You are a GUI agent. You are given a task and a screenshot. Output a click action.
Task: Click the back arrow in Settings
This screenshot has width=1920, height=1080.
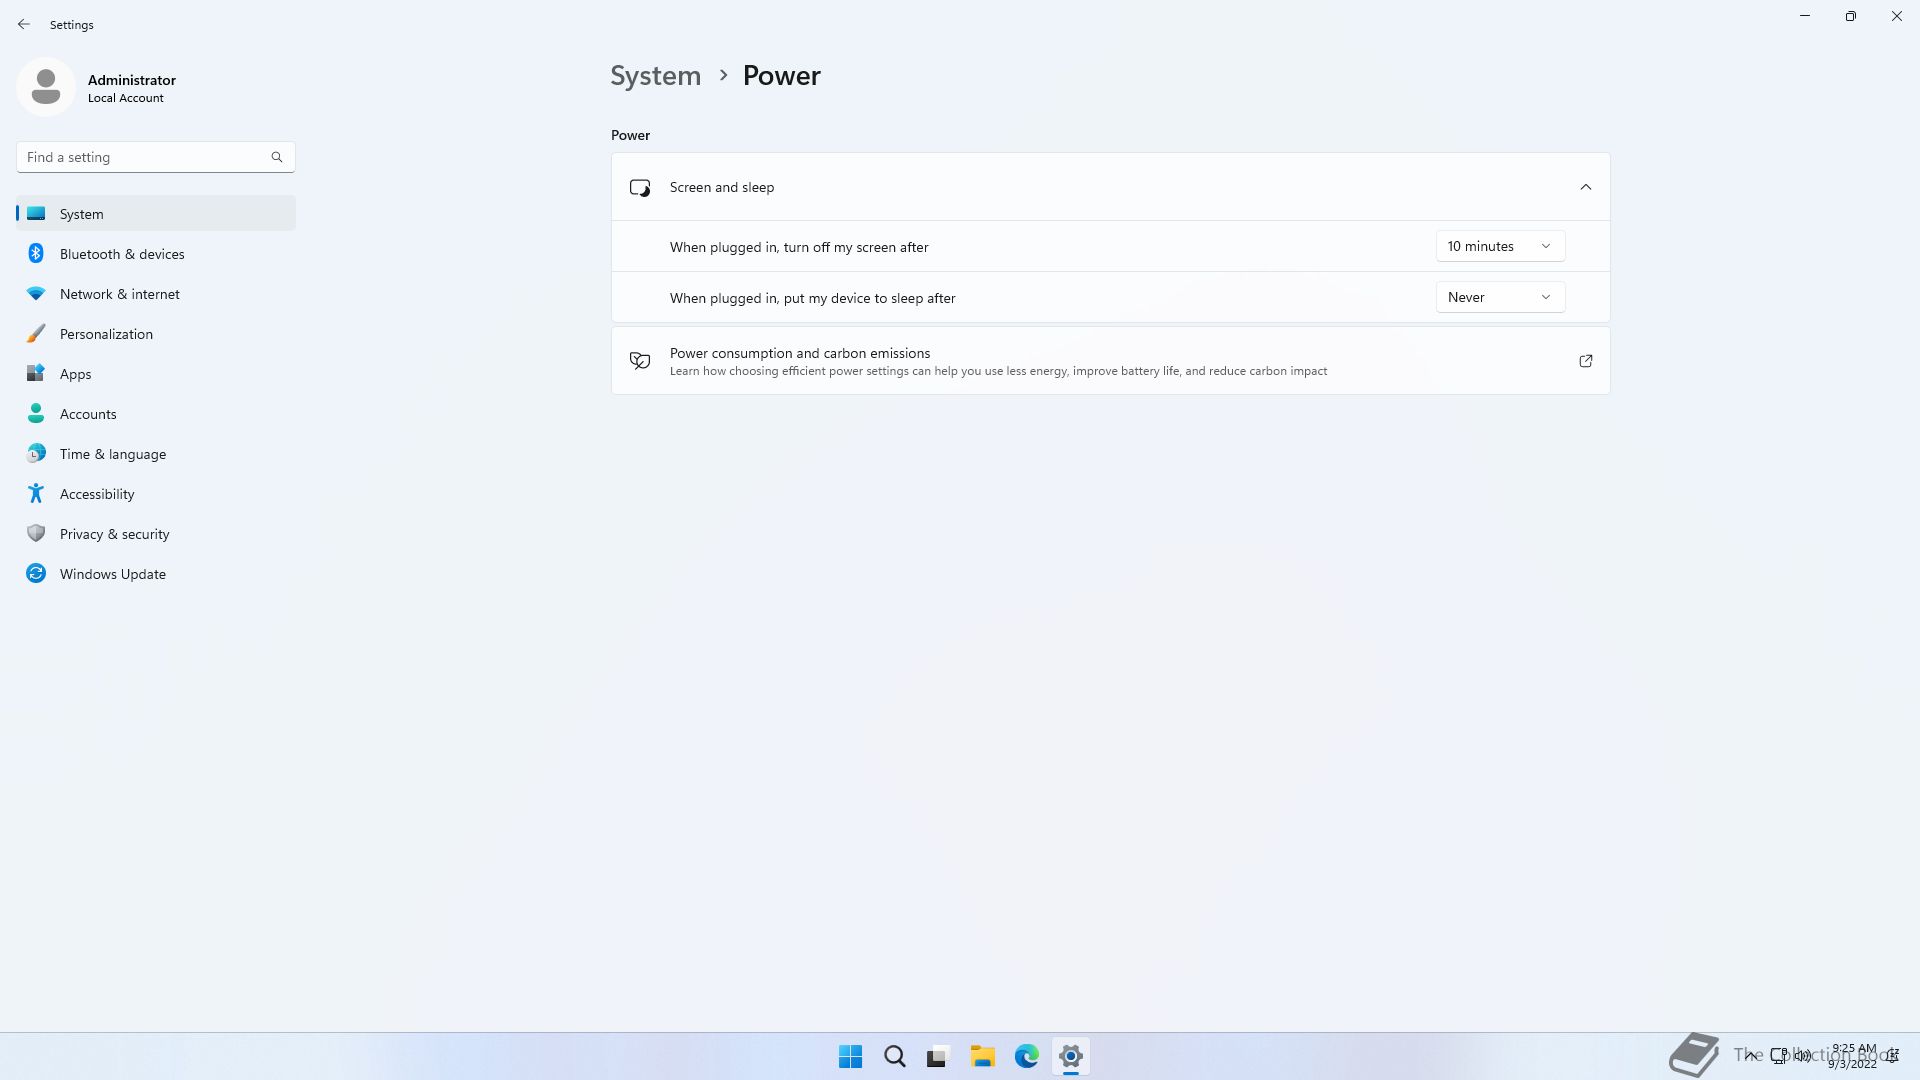click(24, 24)
